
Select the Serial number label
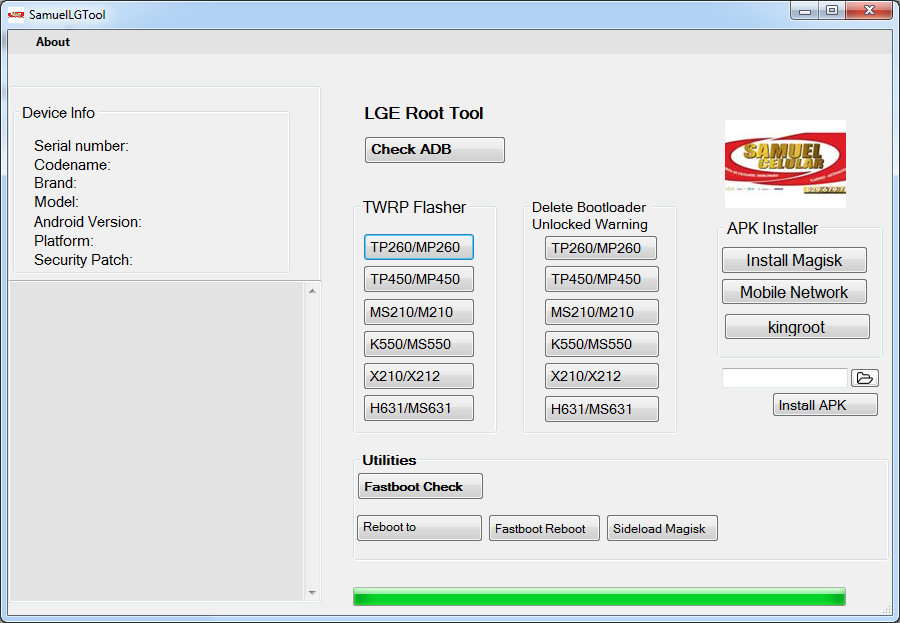81,146
